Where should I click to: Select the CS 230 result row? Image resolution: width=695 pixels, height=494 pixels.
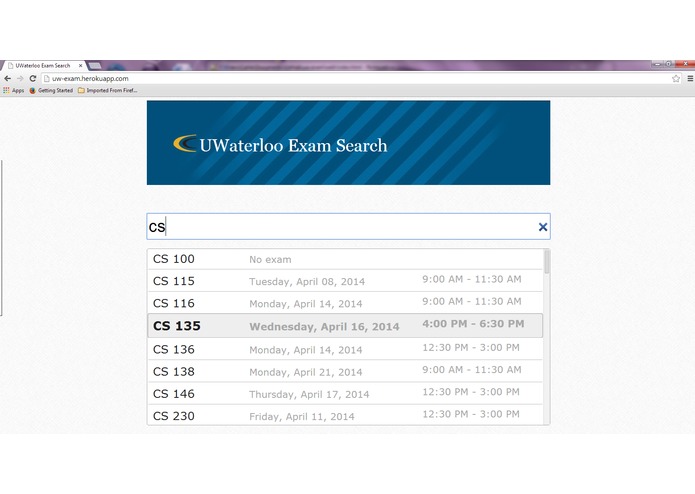click(345, 415)
